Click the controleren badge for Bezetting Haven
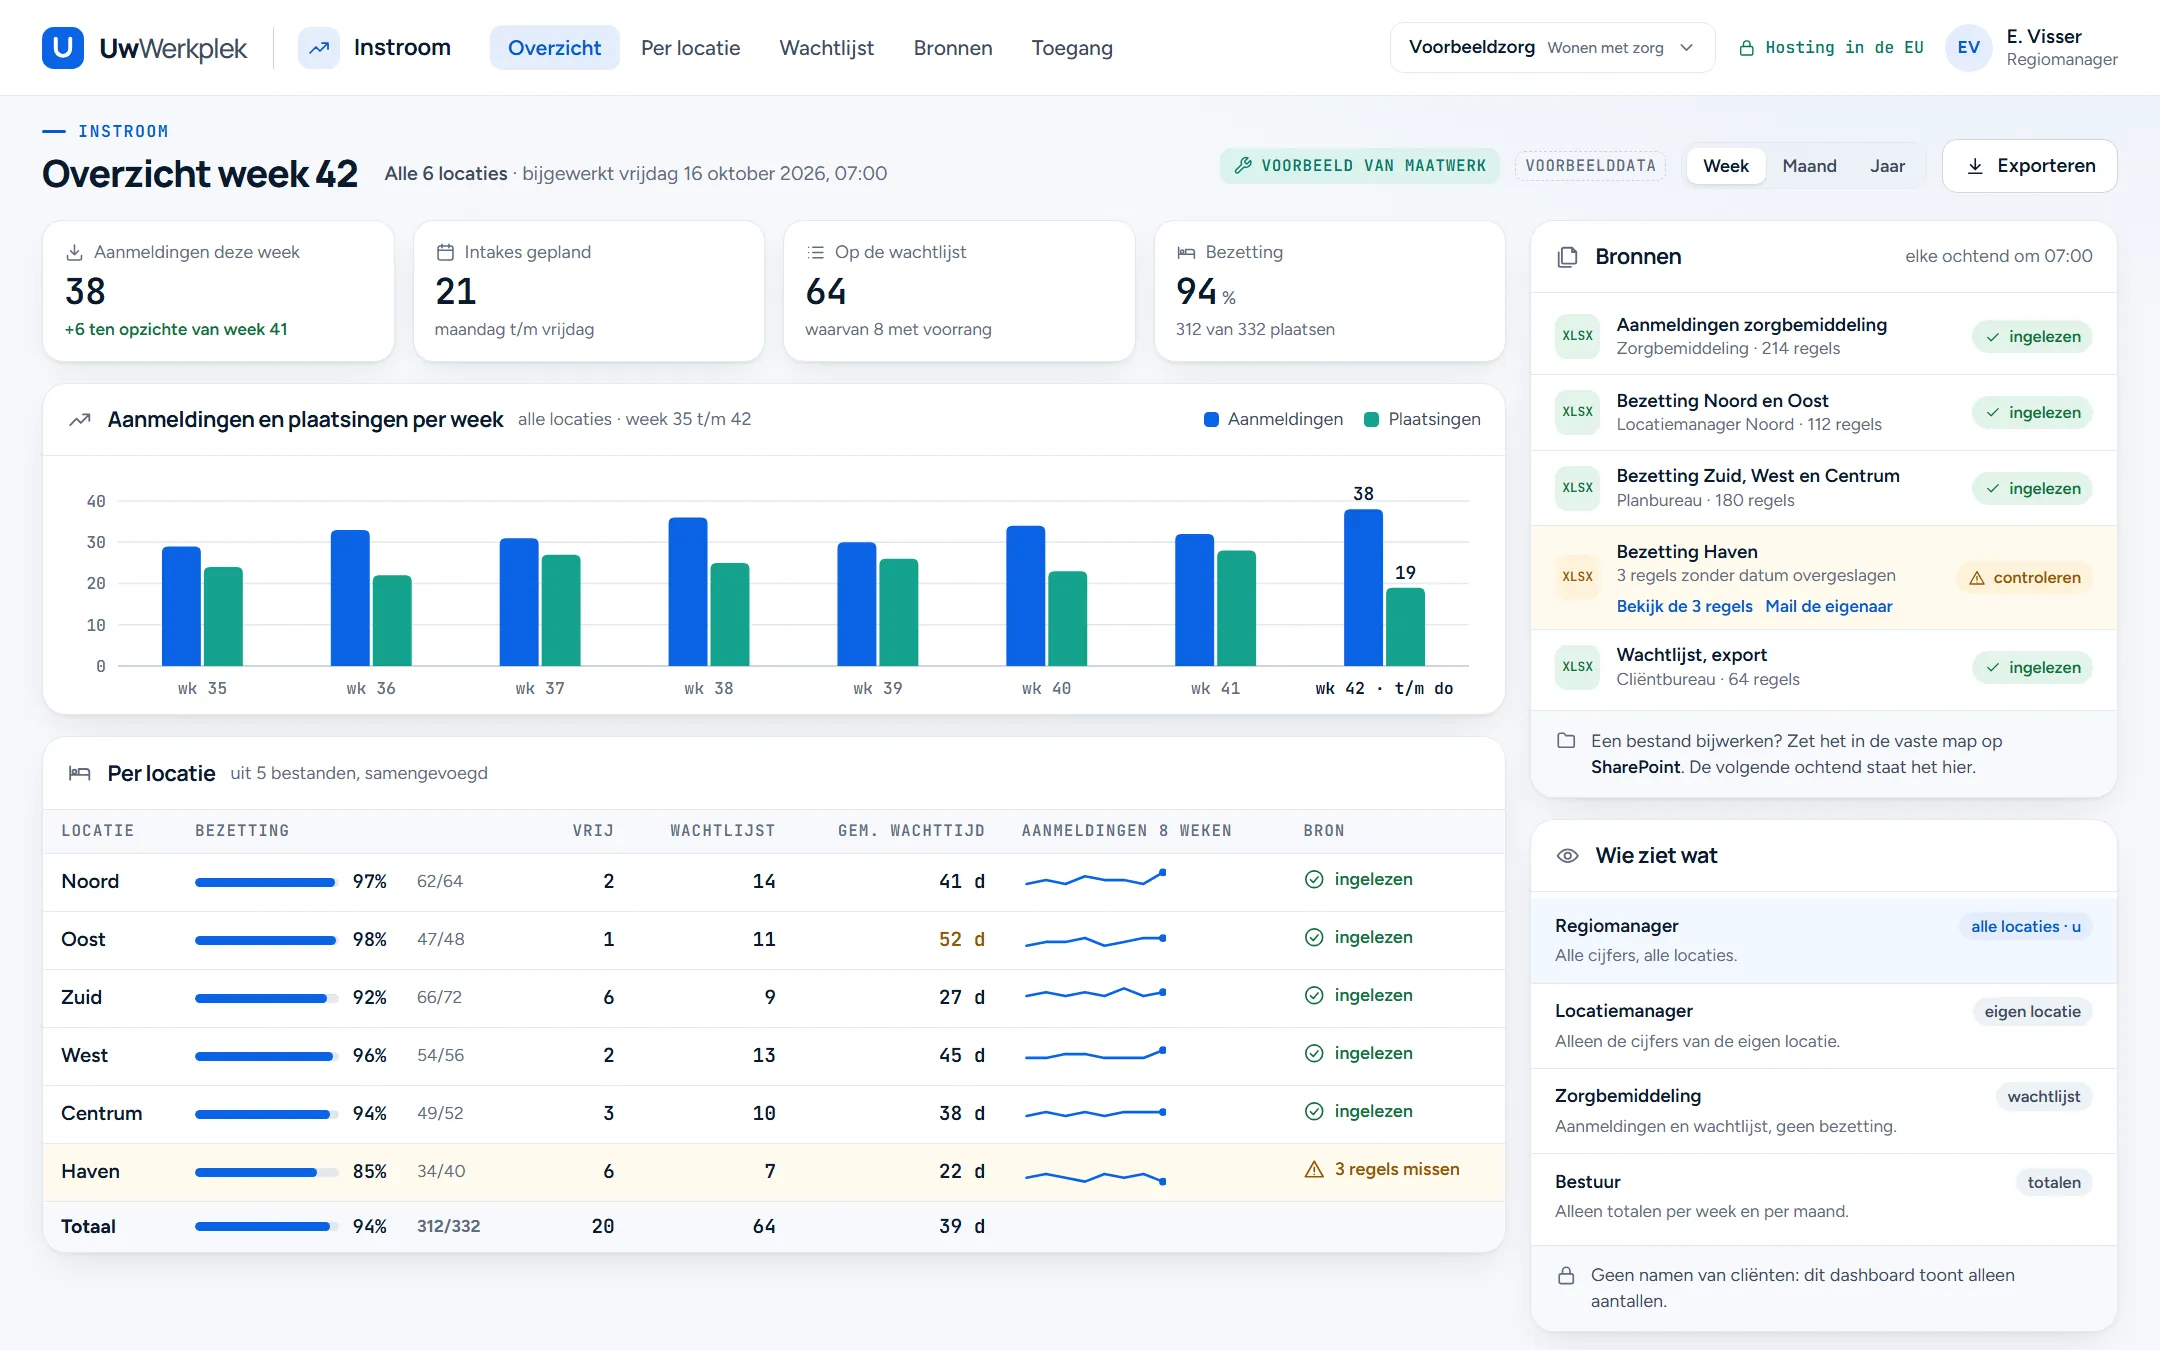This screenshot has width=2160, height=1350. [x=2024, y=578]
